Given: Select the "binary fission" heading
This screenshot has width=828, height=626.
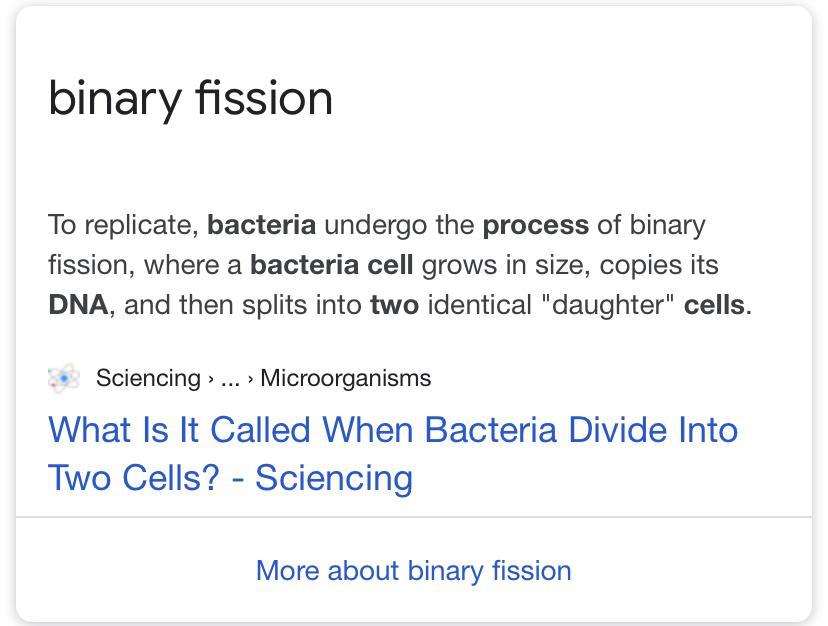Looking at the screenshot, I should [x=190, y=98].
